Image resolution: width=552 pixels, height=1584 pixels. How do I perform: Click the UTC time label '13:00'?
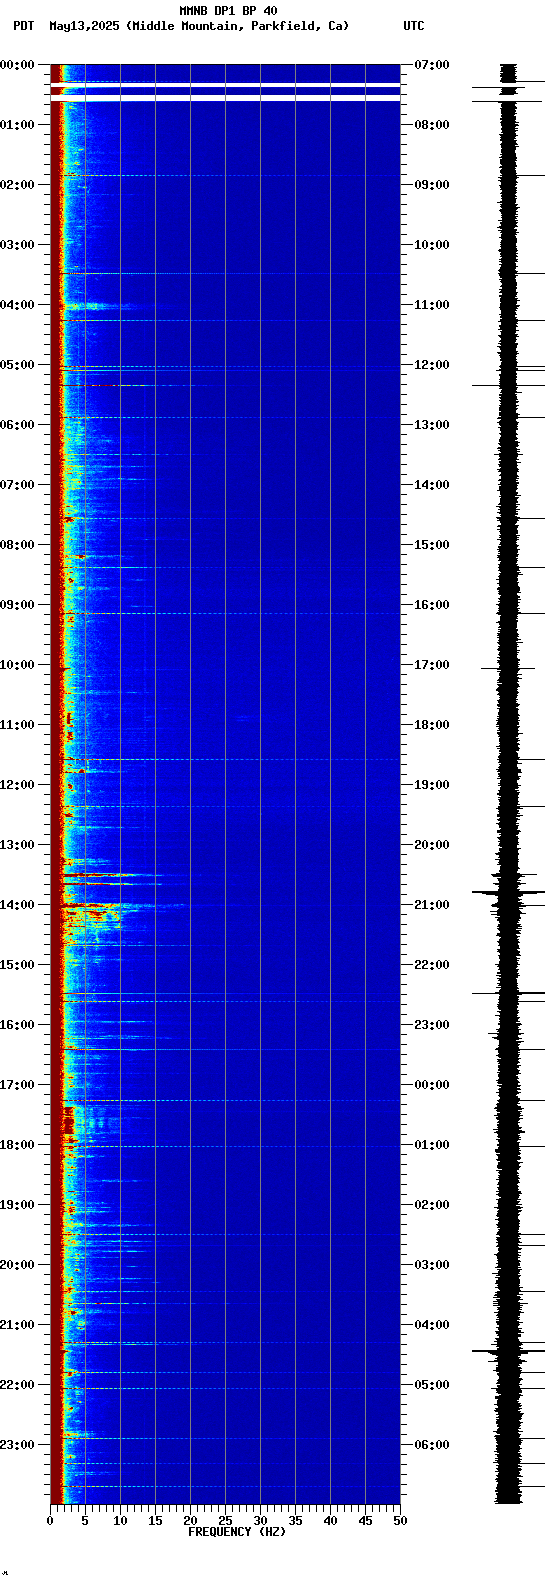click(432, 425)
